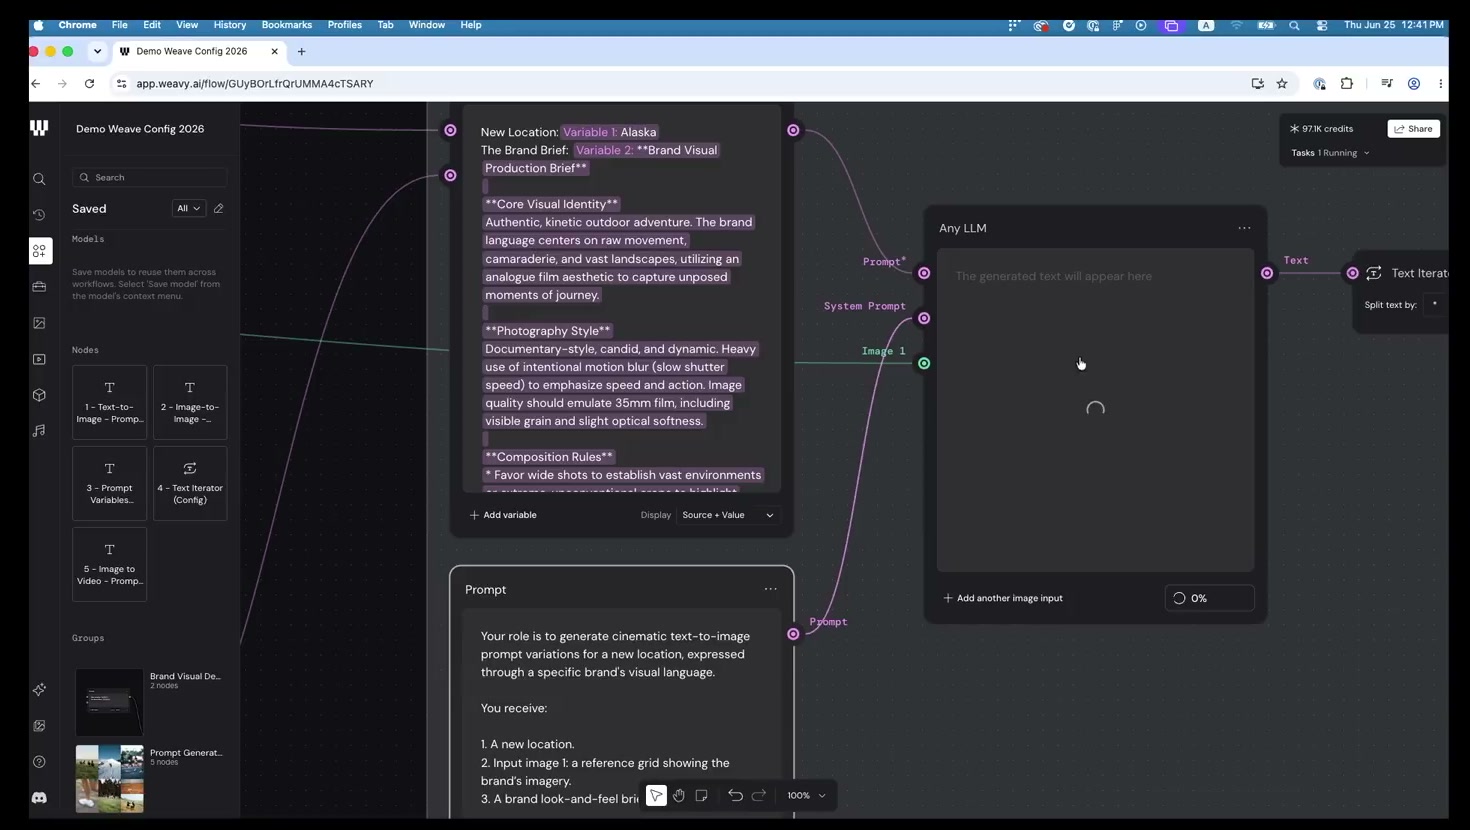1470x830 pixels.
Task: Open the search icon in left sidebar
Action: 39,179
